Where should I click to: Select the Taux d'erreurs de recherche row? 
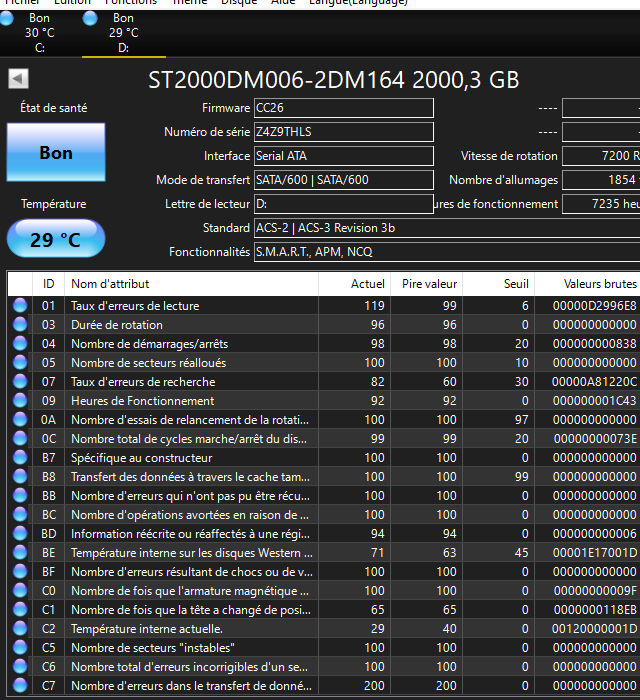(x=324, y=381)
